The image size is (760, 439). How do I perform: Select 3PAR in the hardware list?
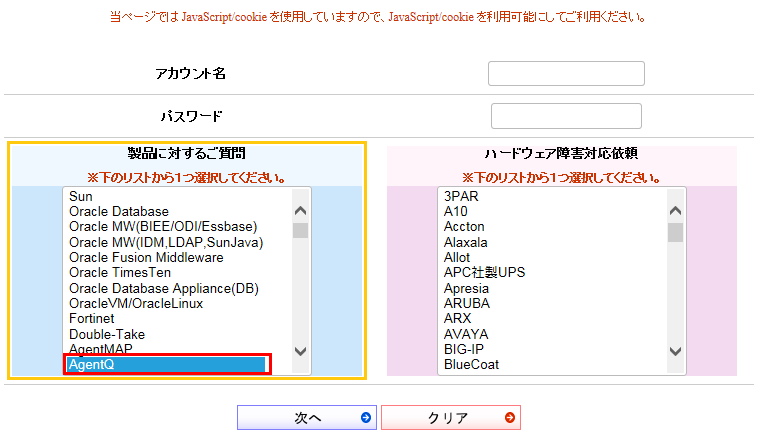point(461,196)
